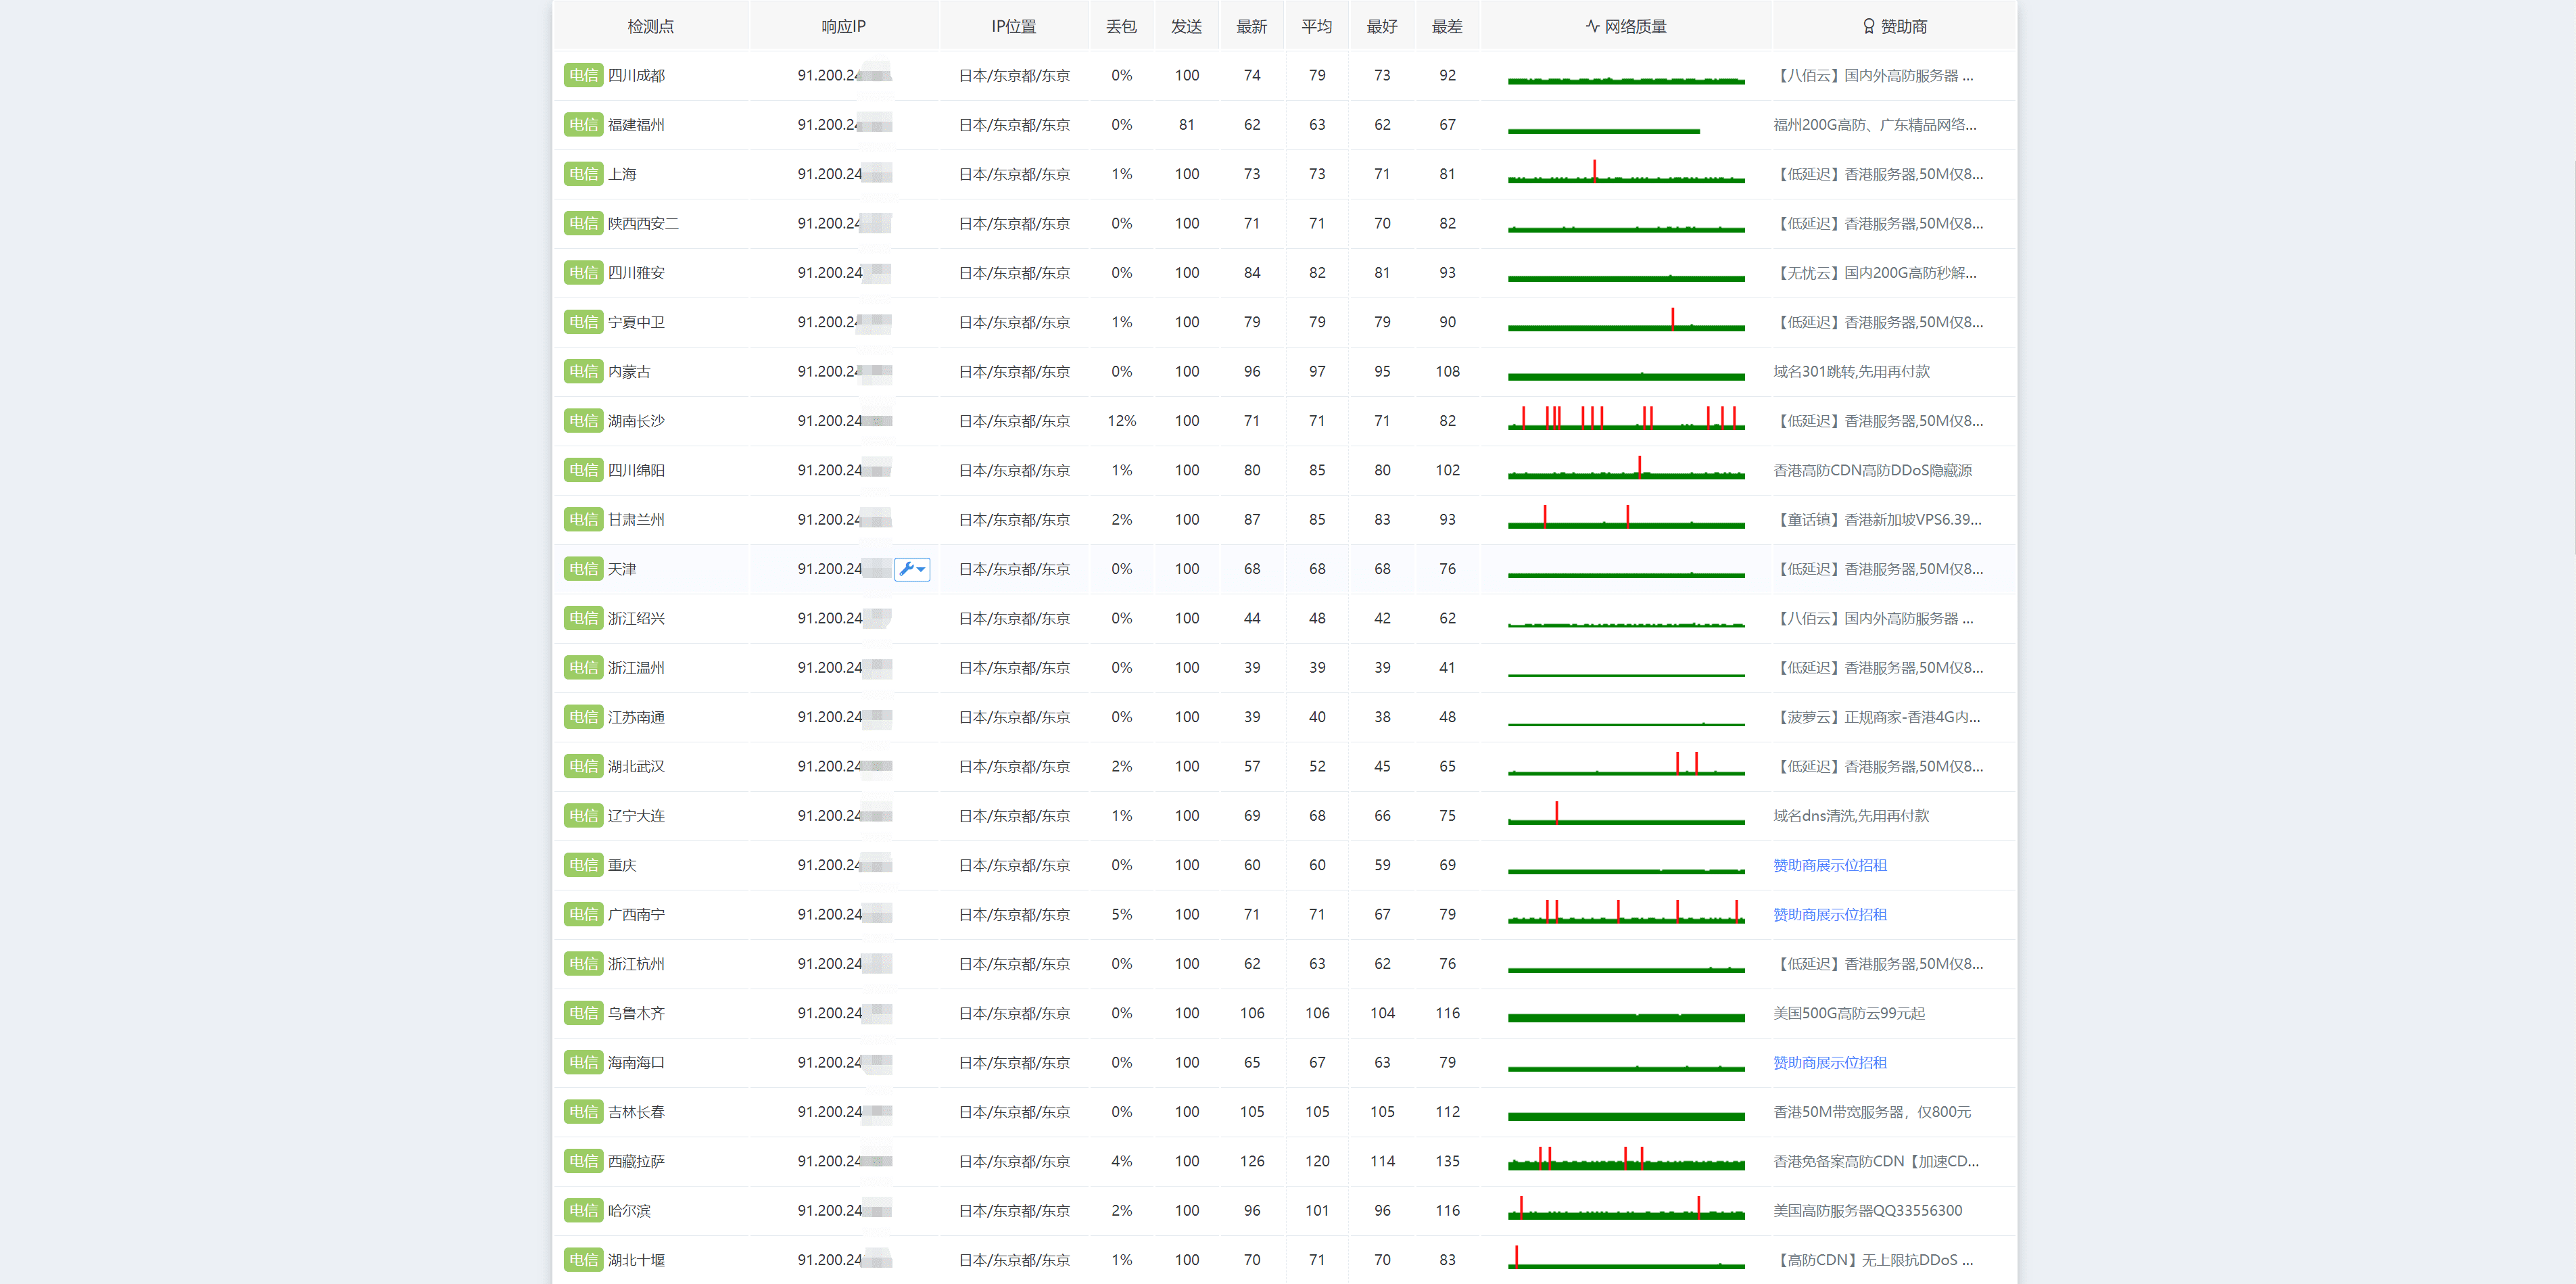Open 赞助商展示位招租 link in 重庆 row
This screenshot has width=2576, height=1284.
pyautogui.click(x=1829, y=865)
